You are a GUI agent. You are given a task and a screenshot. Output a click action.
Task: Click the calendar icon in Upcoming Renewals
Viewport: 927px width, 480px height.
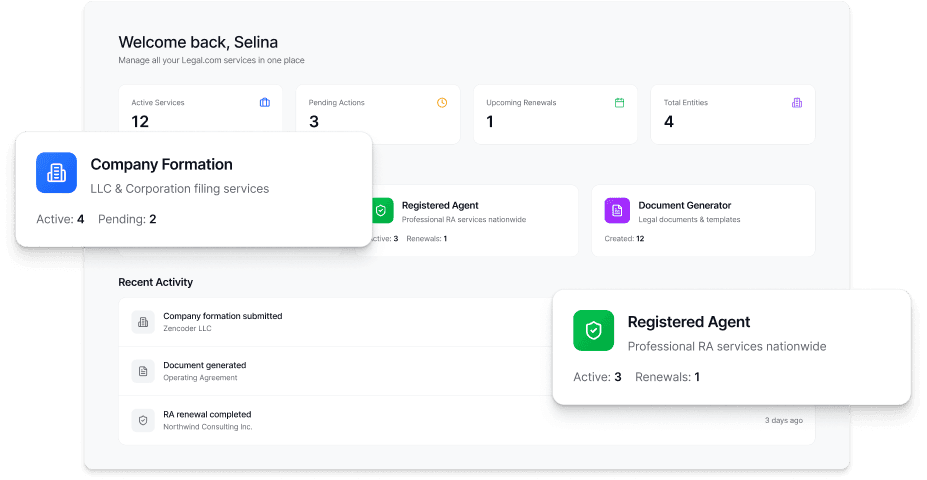click(619, 102)
